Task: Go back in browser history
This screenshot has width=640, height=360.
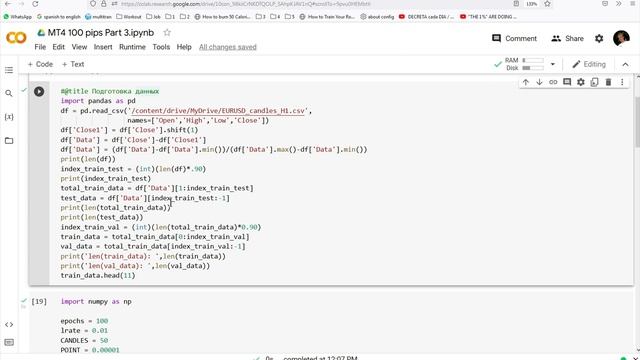Action: click(8, 4)
